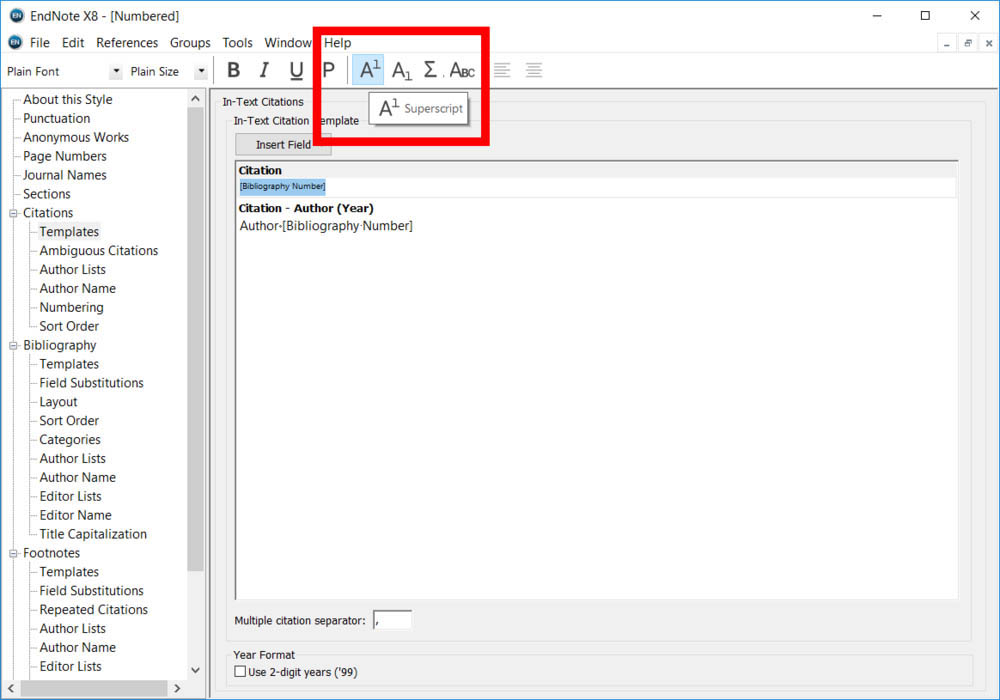Click the Underline formatting icon

pyautogui.click(x=296, y=70)
